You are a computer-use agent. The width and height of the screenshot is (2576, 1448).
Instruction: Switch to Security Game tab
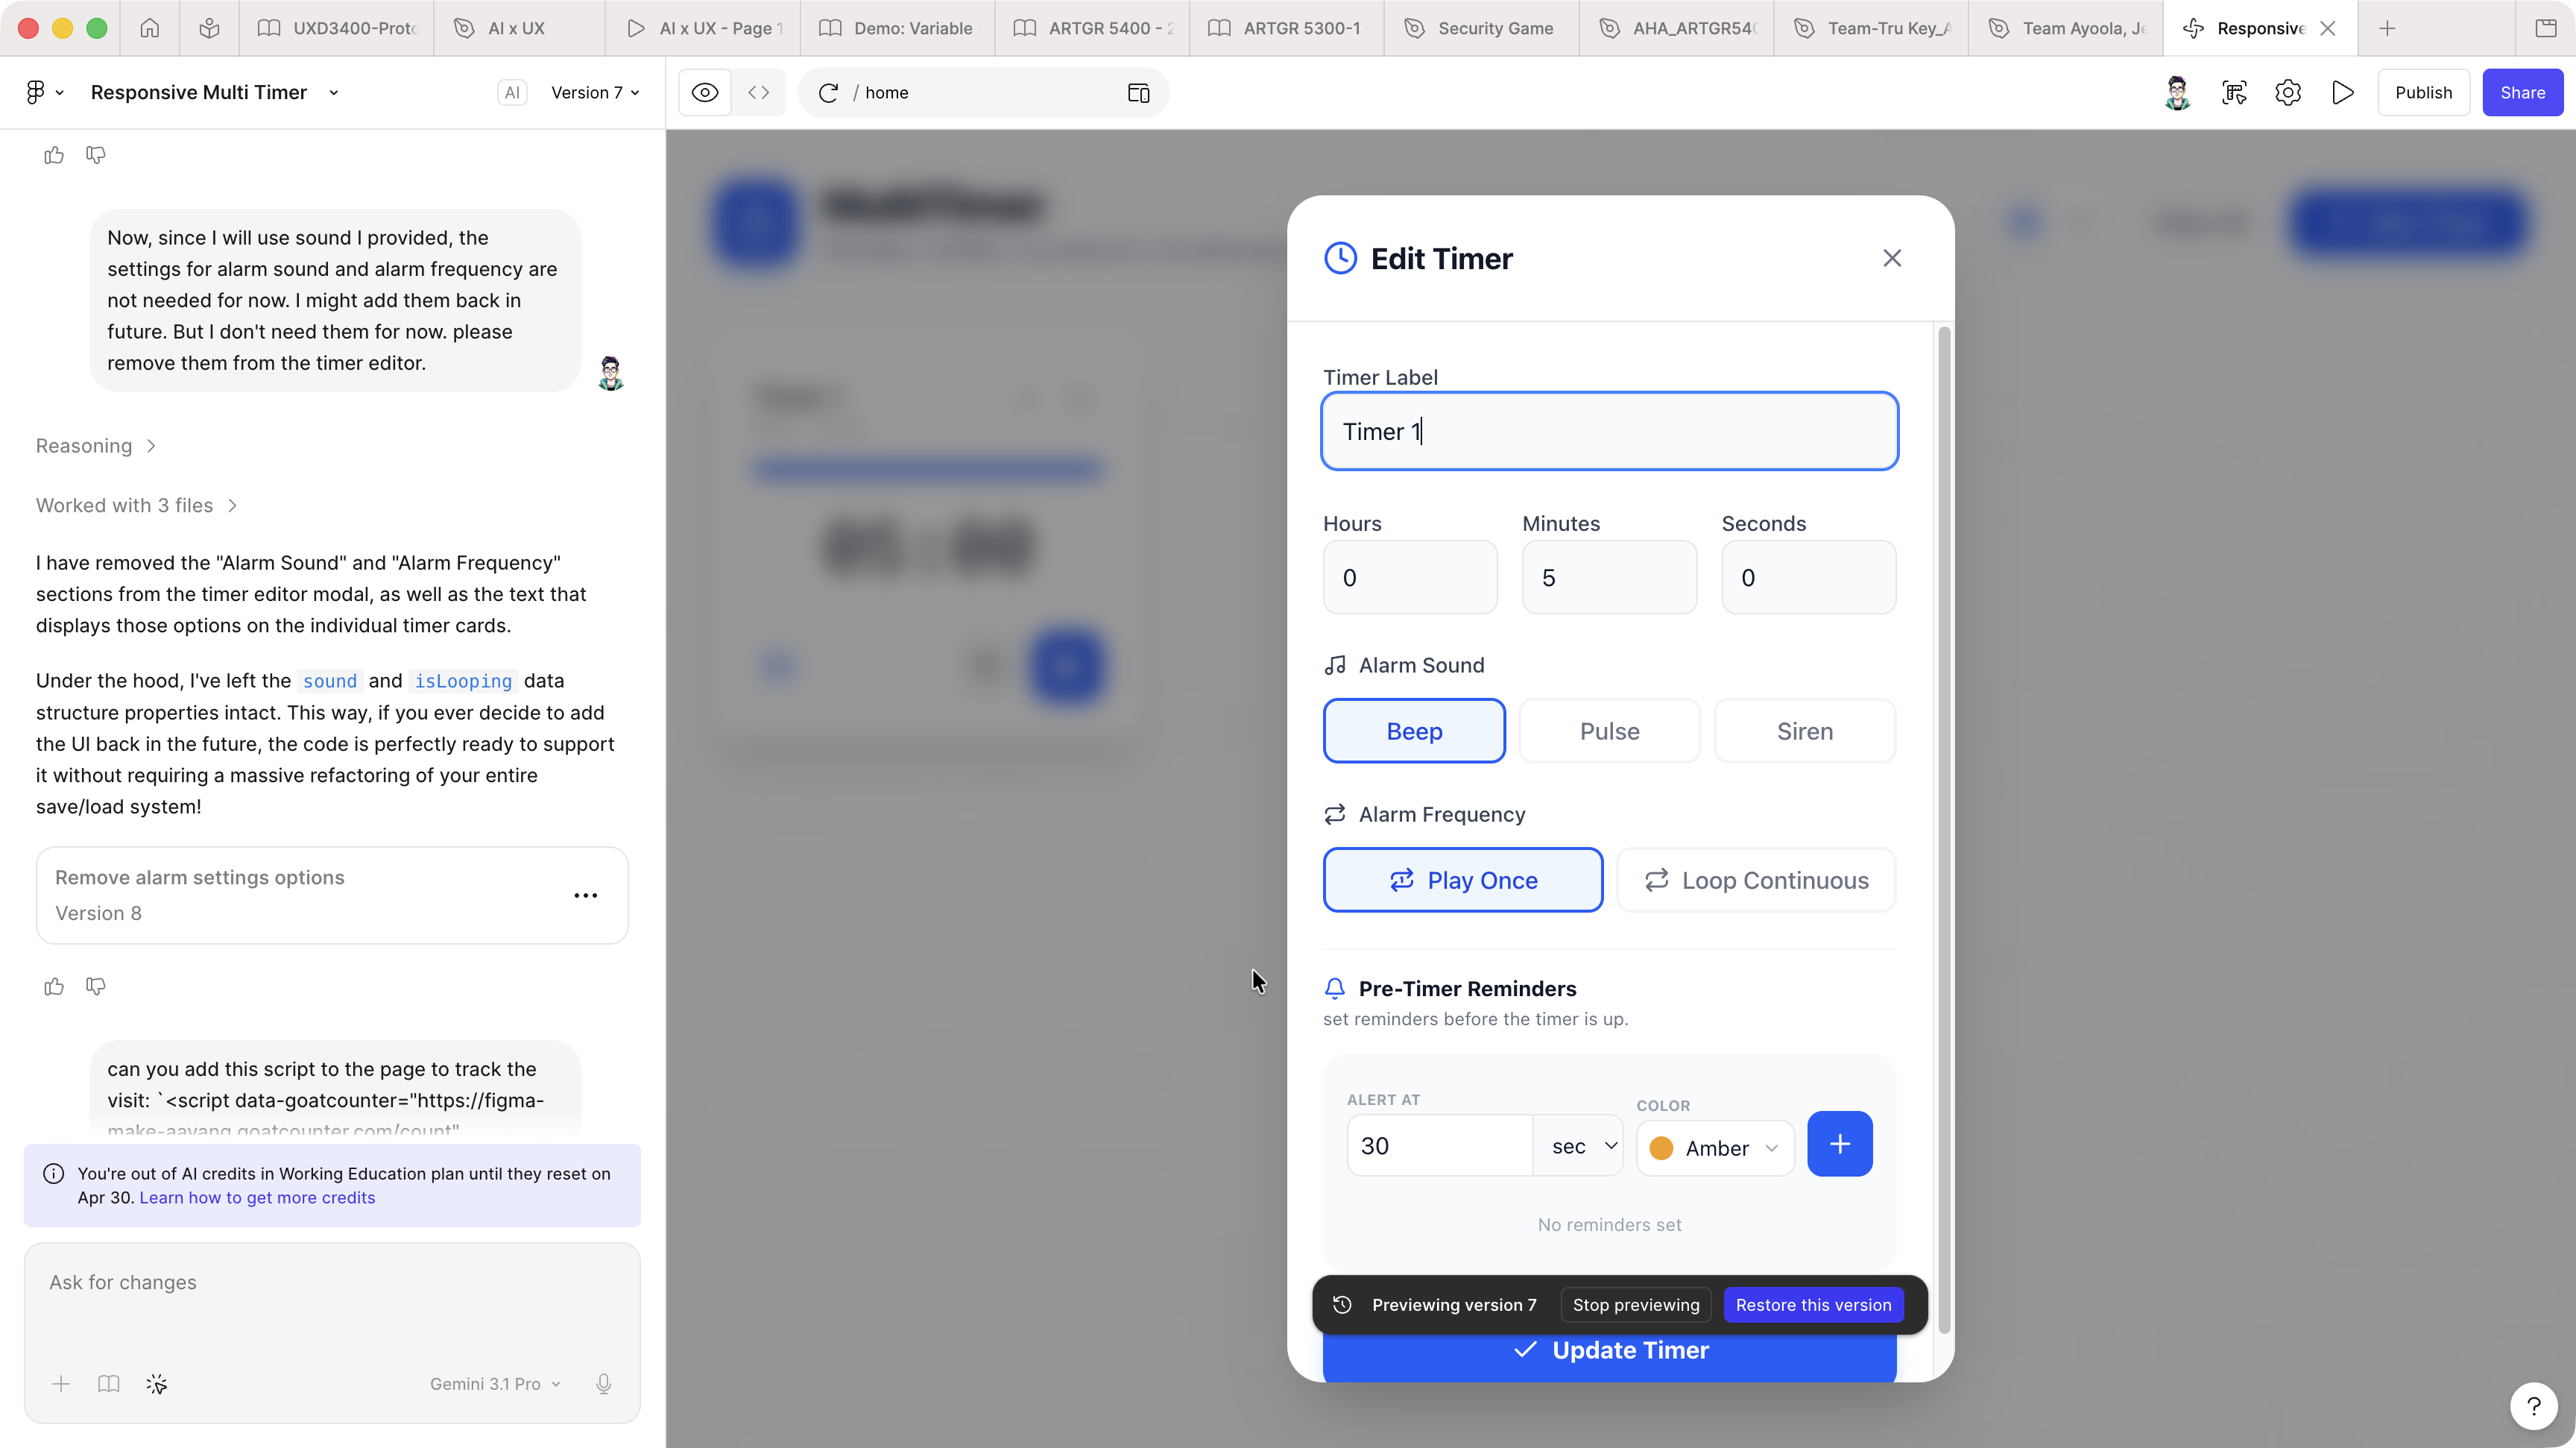point(1480,28)
